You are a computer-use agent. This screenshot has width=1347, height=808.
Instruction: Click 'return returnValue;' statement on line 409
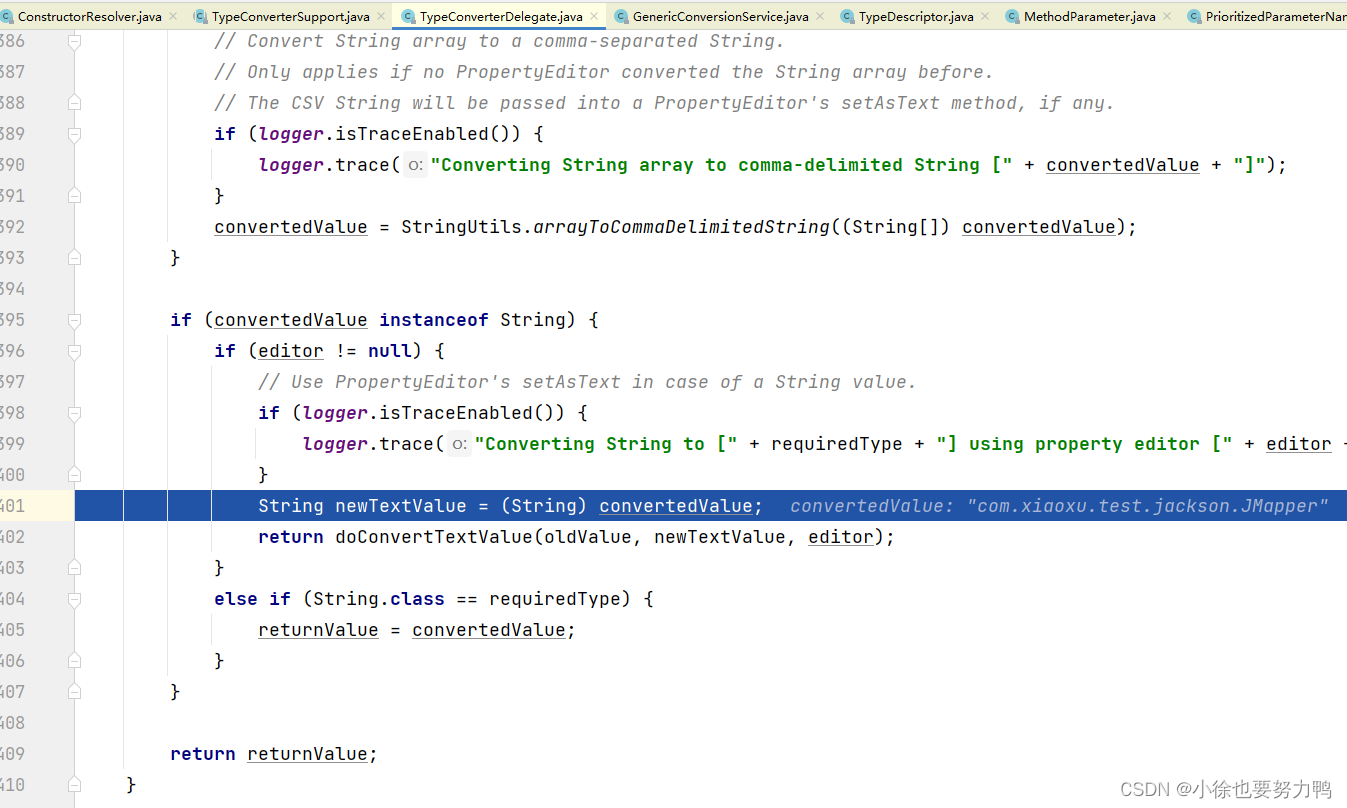coord(274,754)
